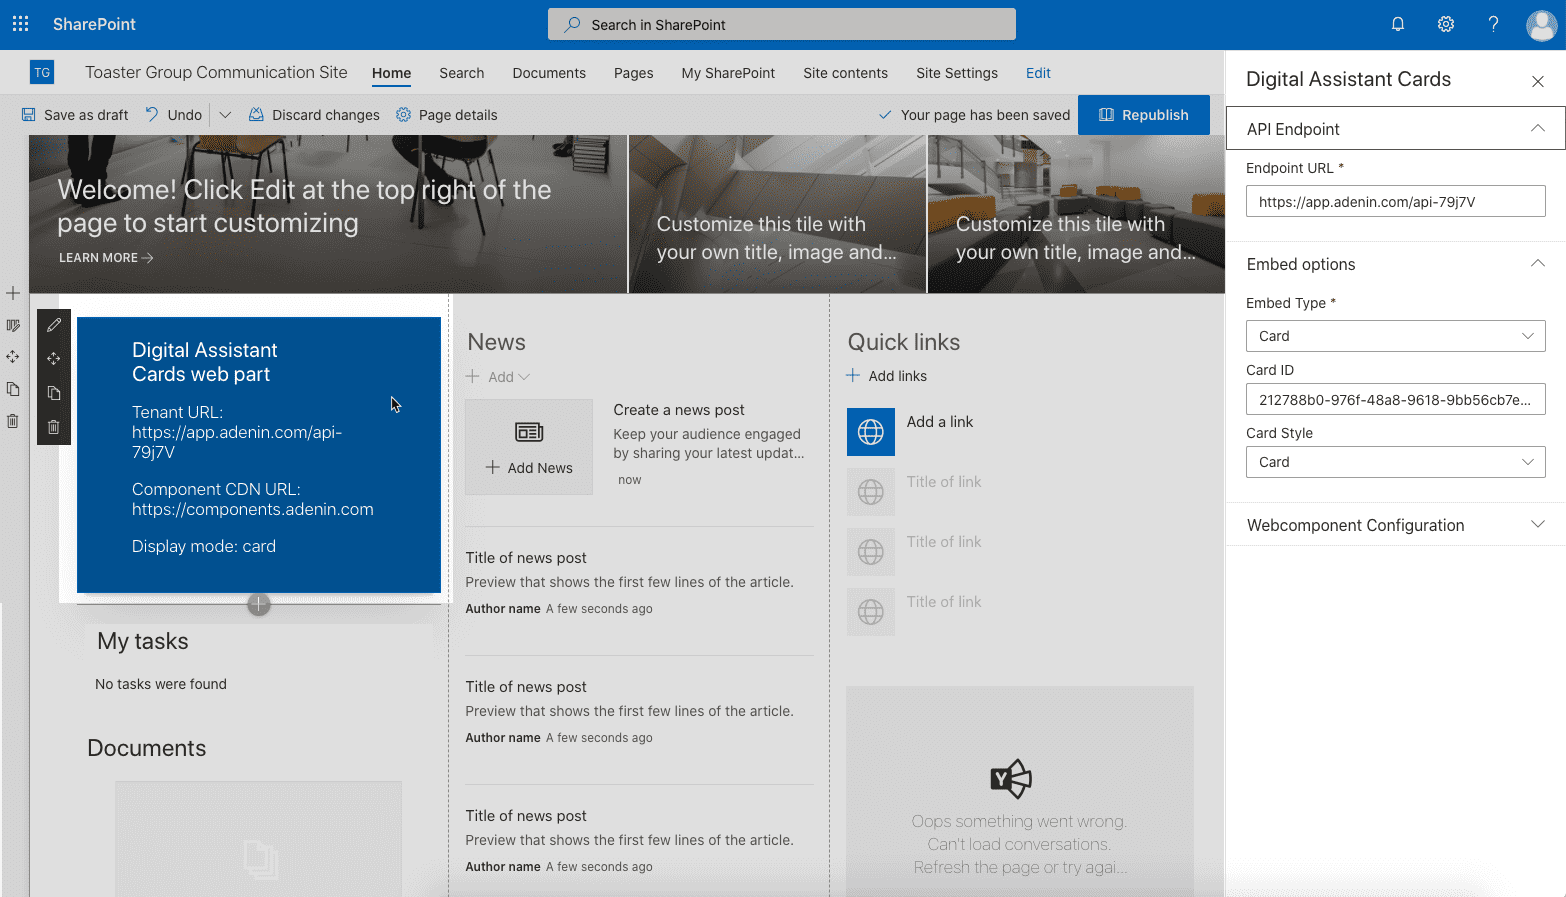
Task: Add a new section with plus icon
Action: [13, 293]
